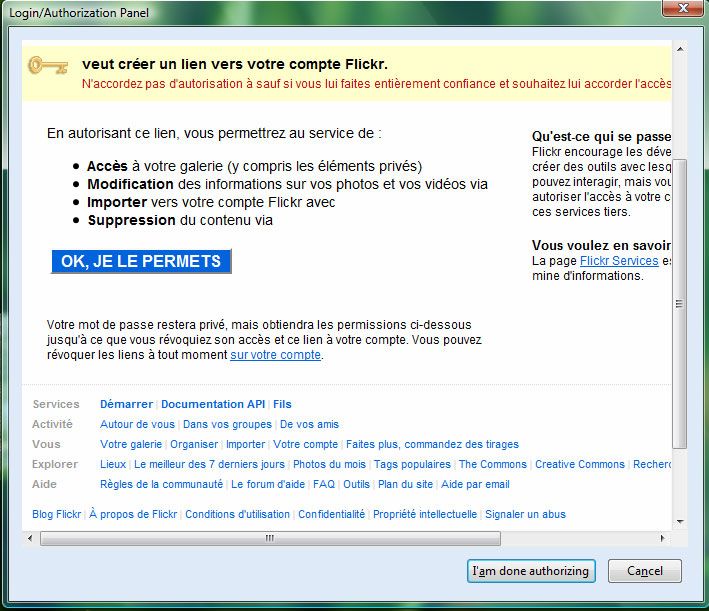Open Le meilleur des 7 derniers jours
The height and width of the screenshot is (611, 709).
pos(209,464)
